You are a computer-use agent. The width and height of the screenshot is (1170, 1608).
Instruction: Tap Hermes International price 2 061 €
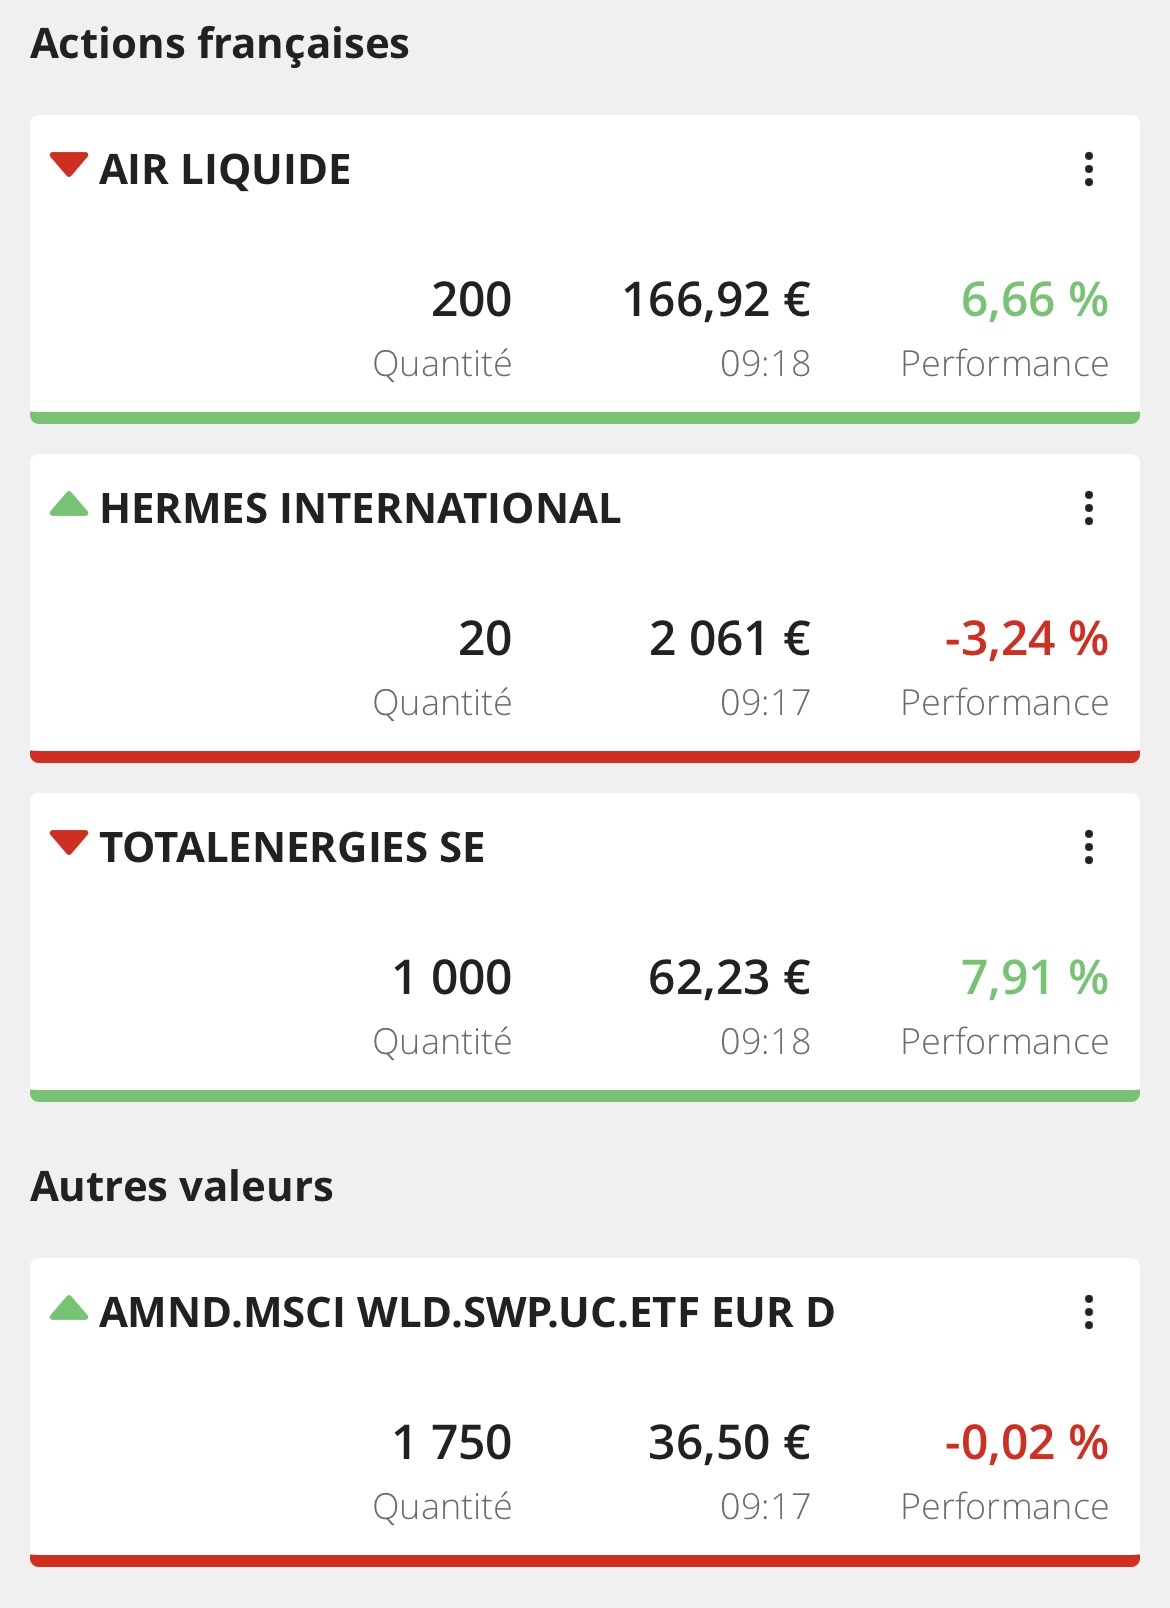pyautogui.click(x=729, y=639)
